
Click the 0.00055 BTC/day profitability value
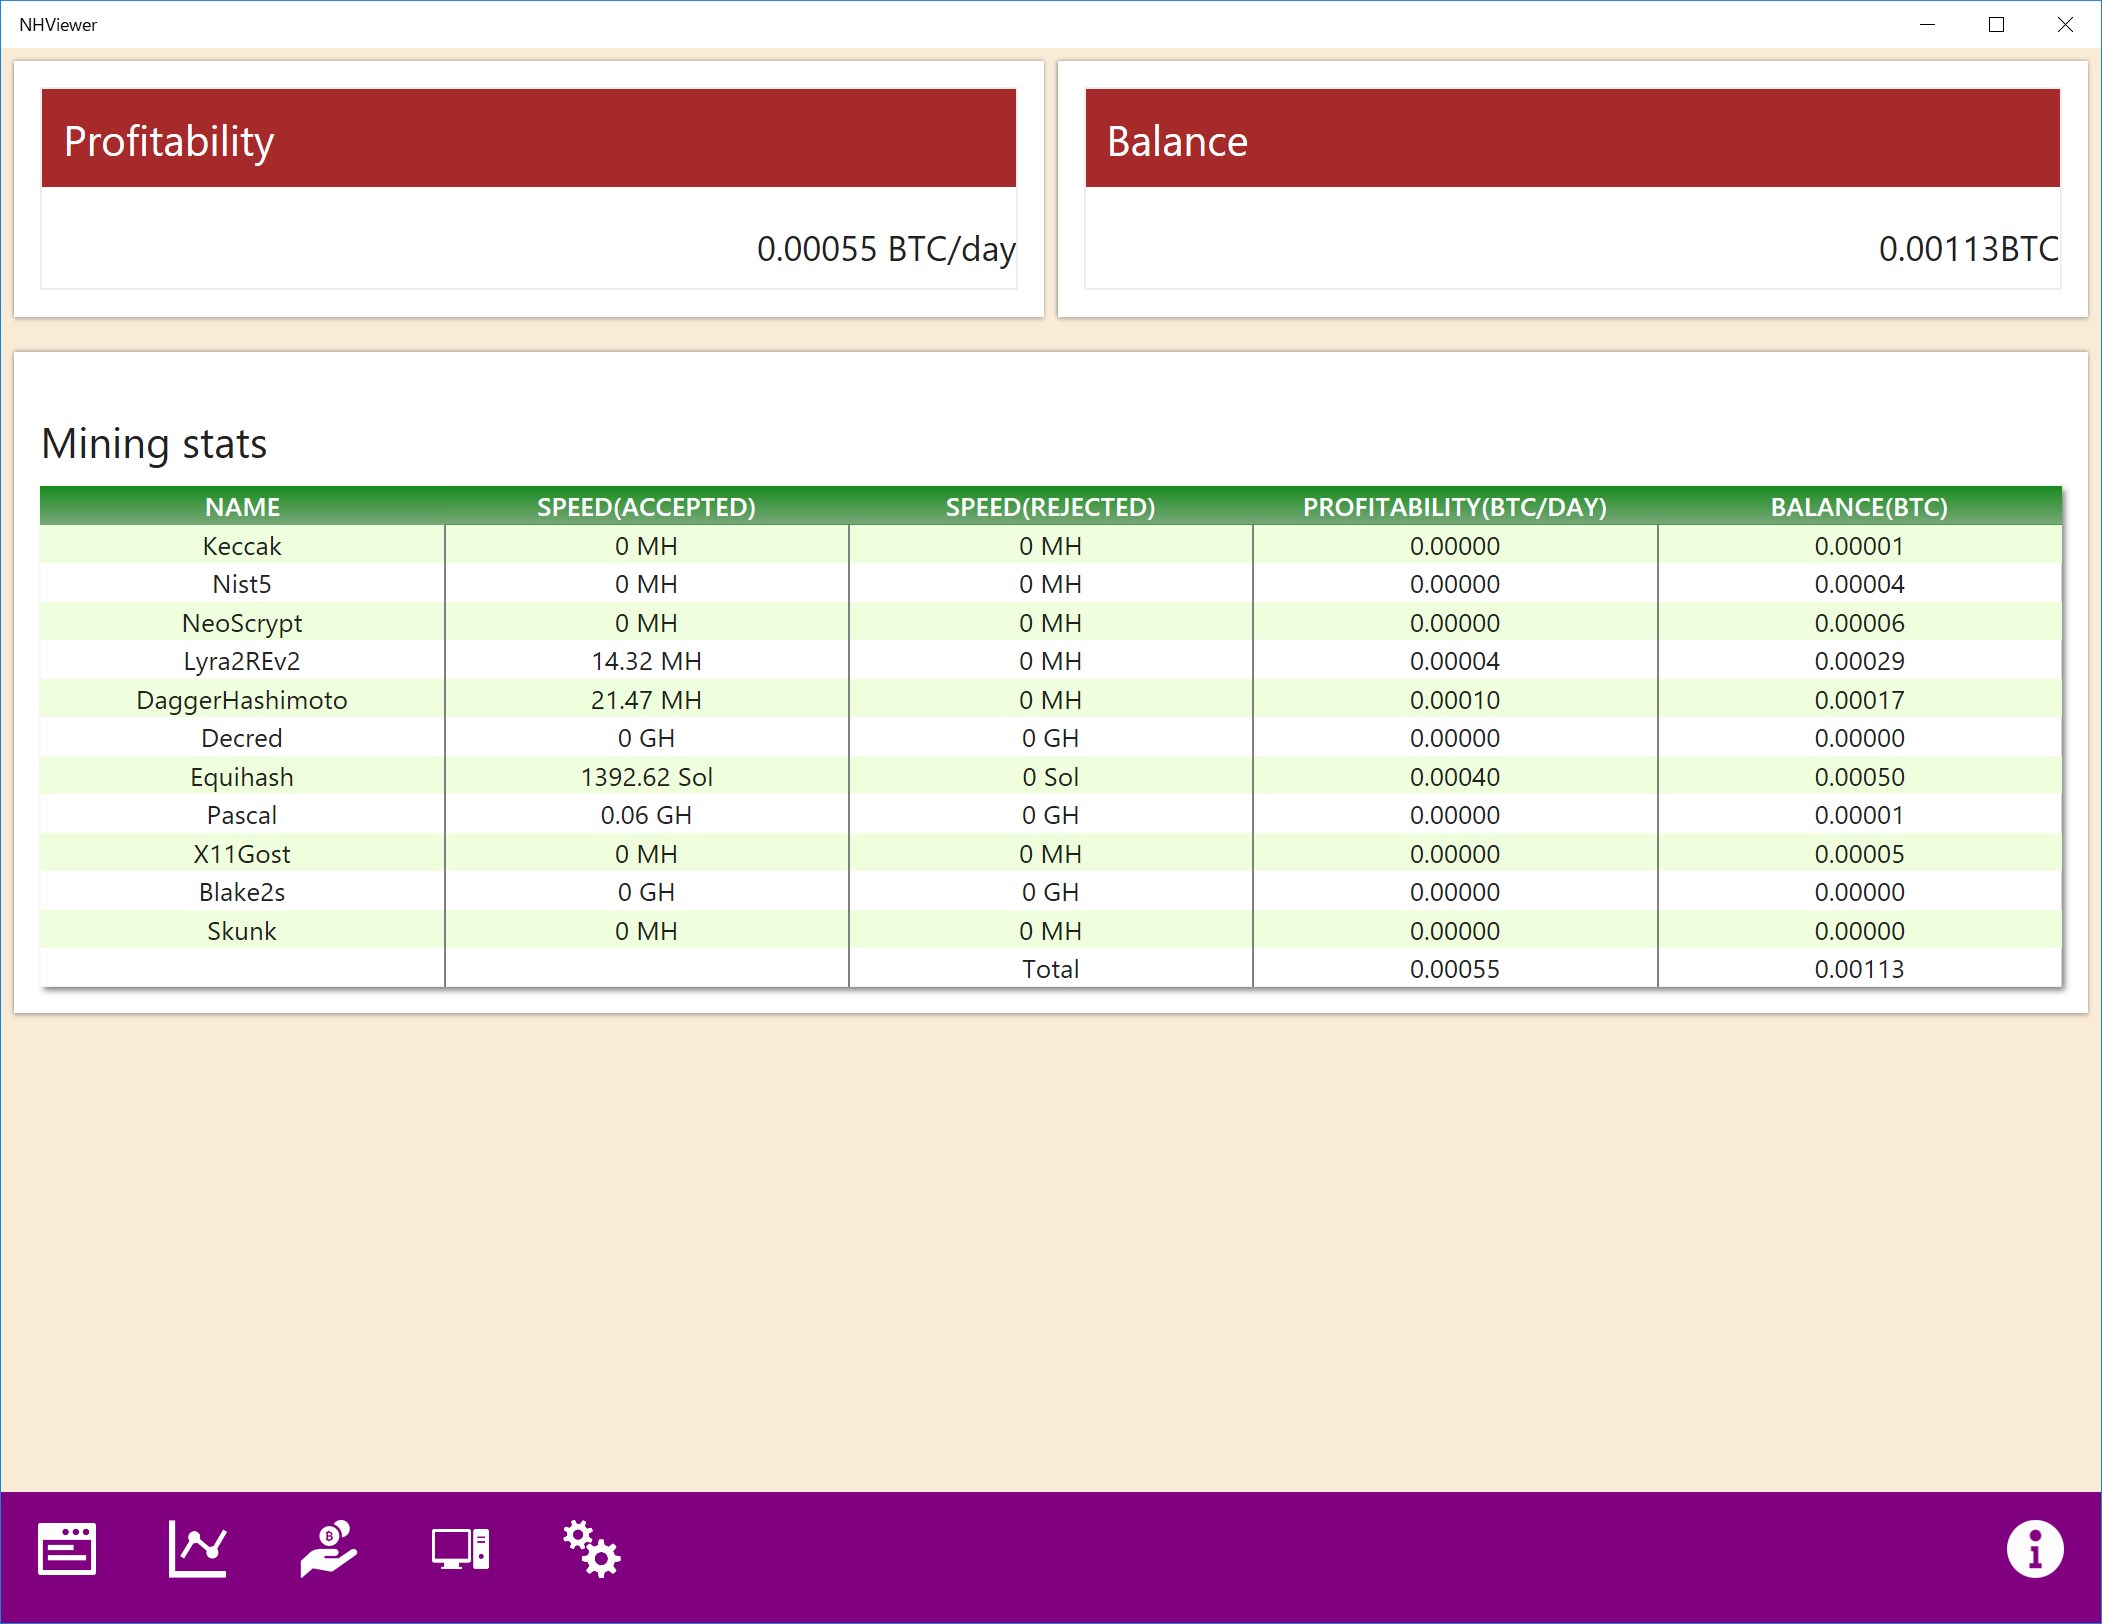click(x=886, y=249)
